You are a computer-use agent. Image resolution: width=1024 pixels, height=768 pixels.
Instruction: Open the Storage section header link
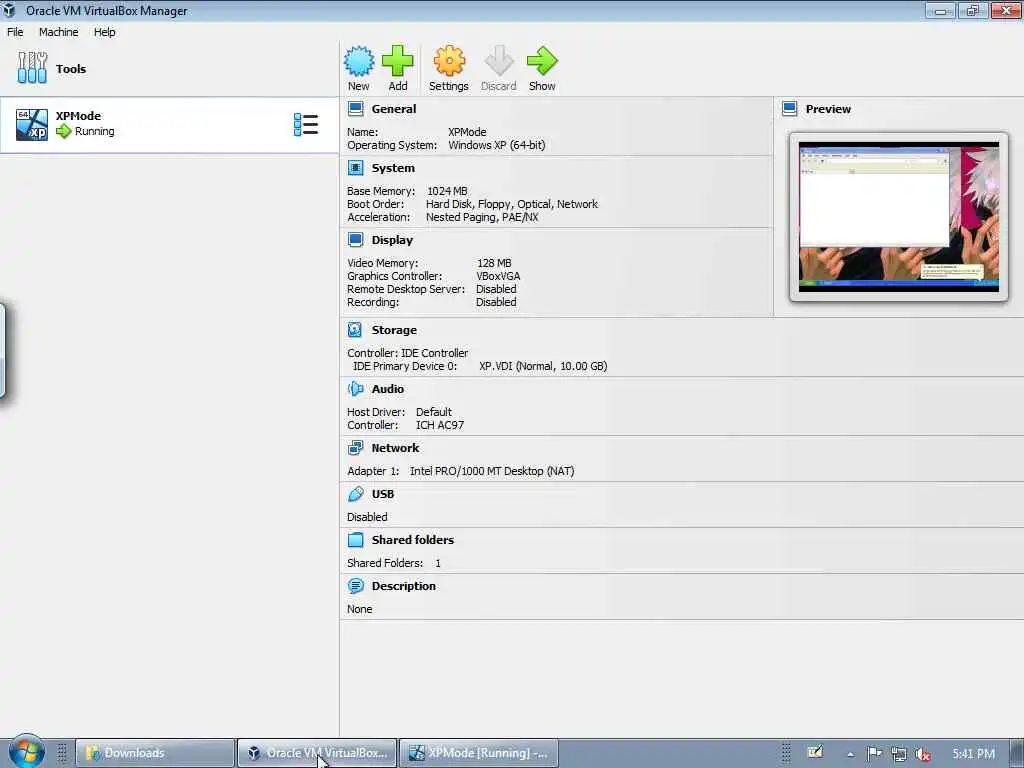tap(394, 330)
